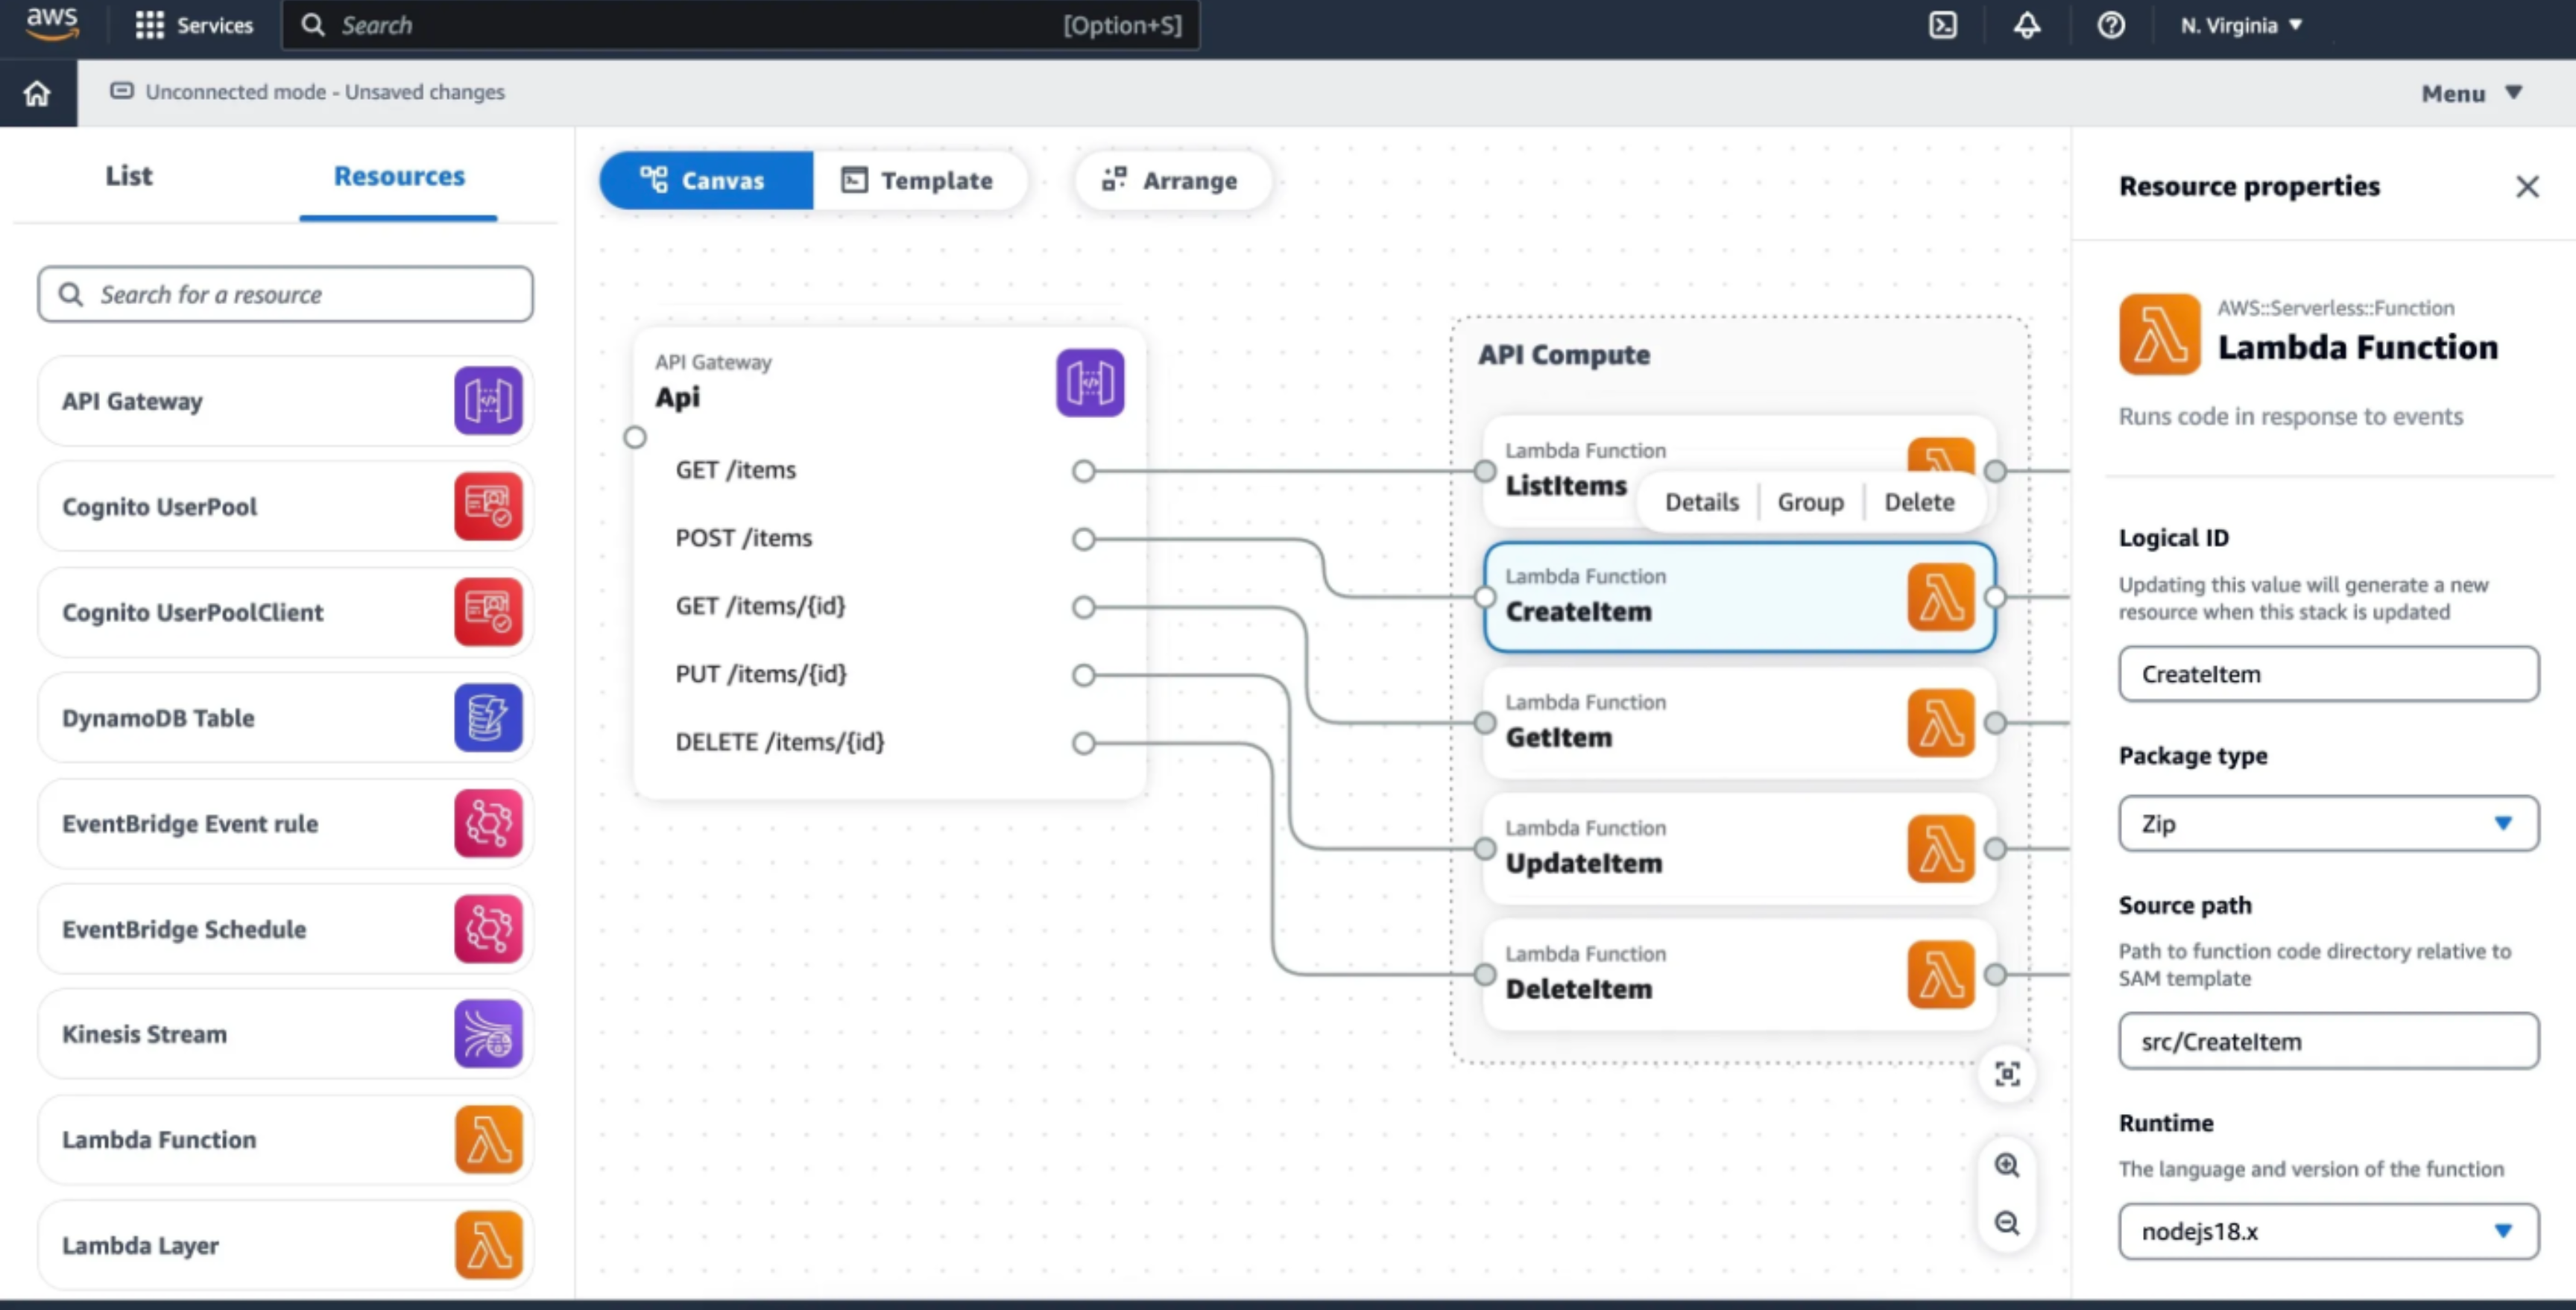This screenshot has height=1310, width=2576.
Task: Click the large Lambda icon in Resource properties
Action: [2159, 334]
